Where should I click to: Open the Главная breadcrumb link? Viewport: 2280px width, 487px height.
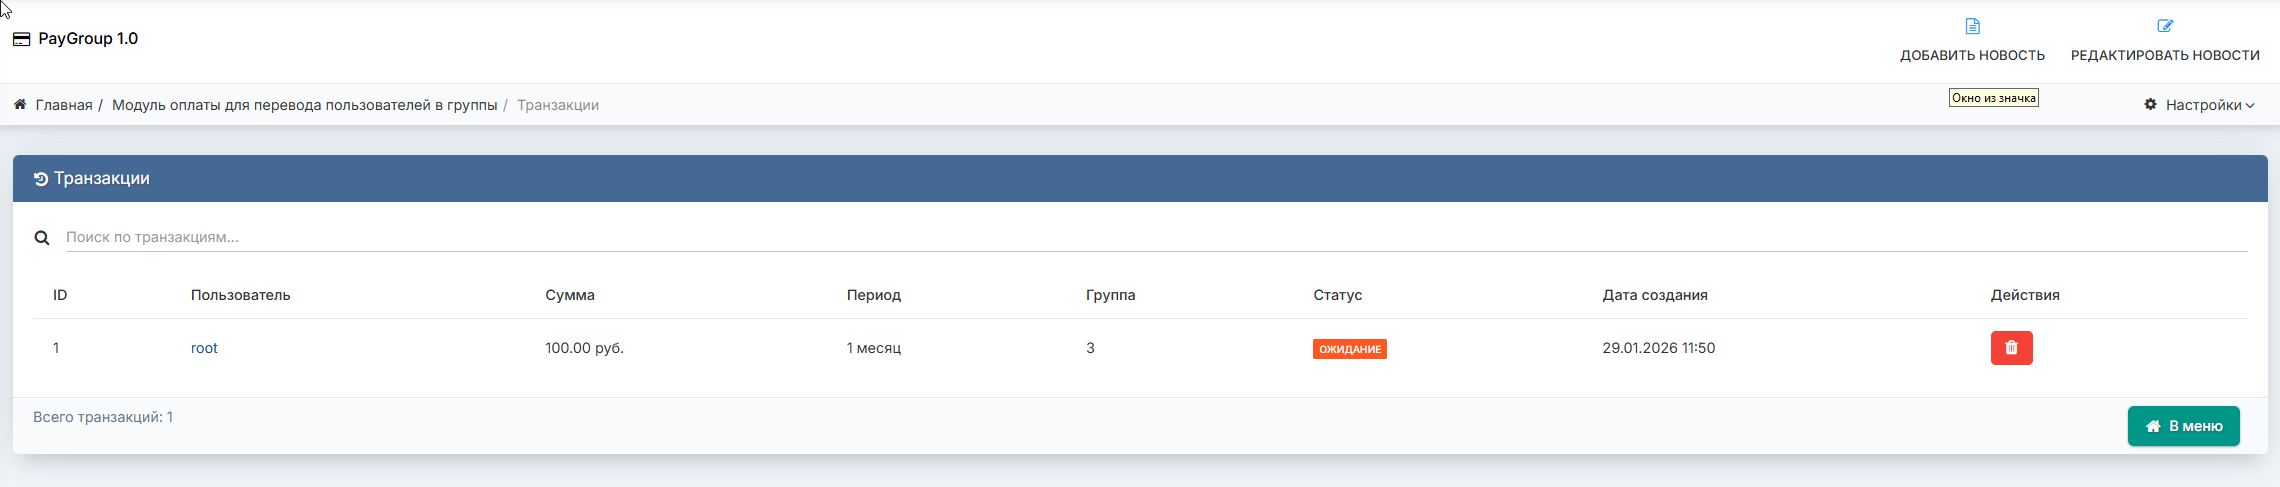click(64, 105)
